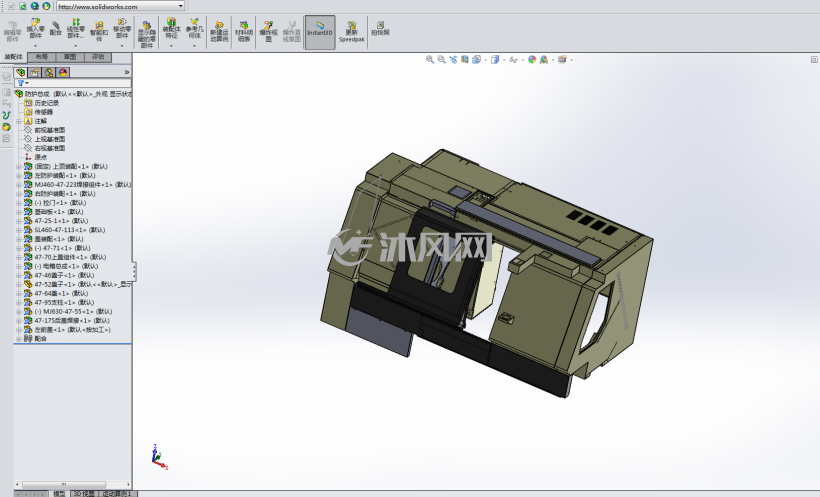
Task: Open the 运动算例1 (Motion Study 1) bottom tab
Action: pos(117,493)
